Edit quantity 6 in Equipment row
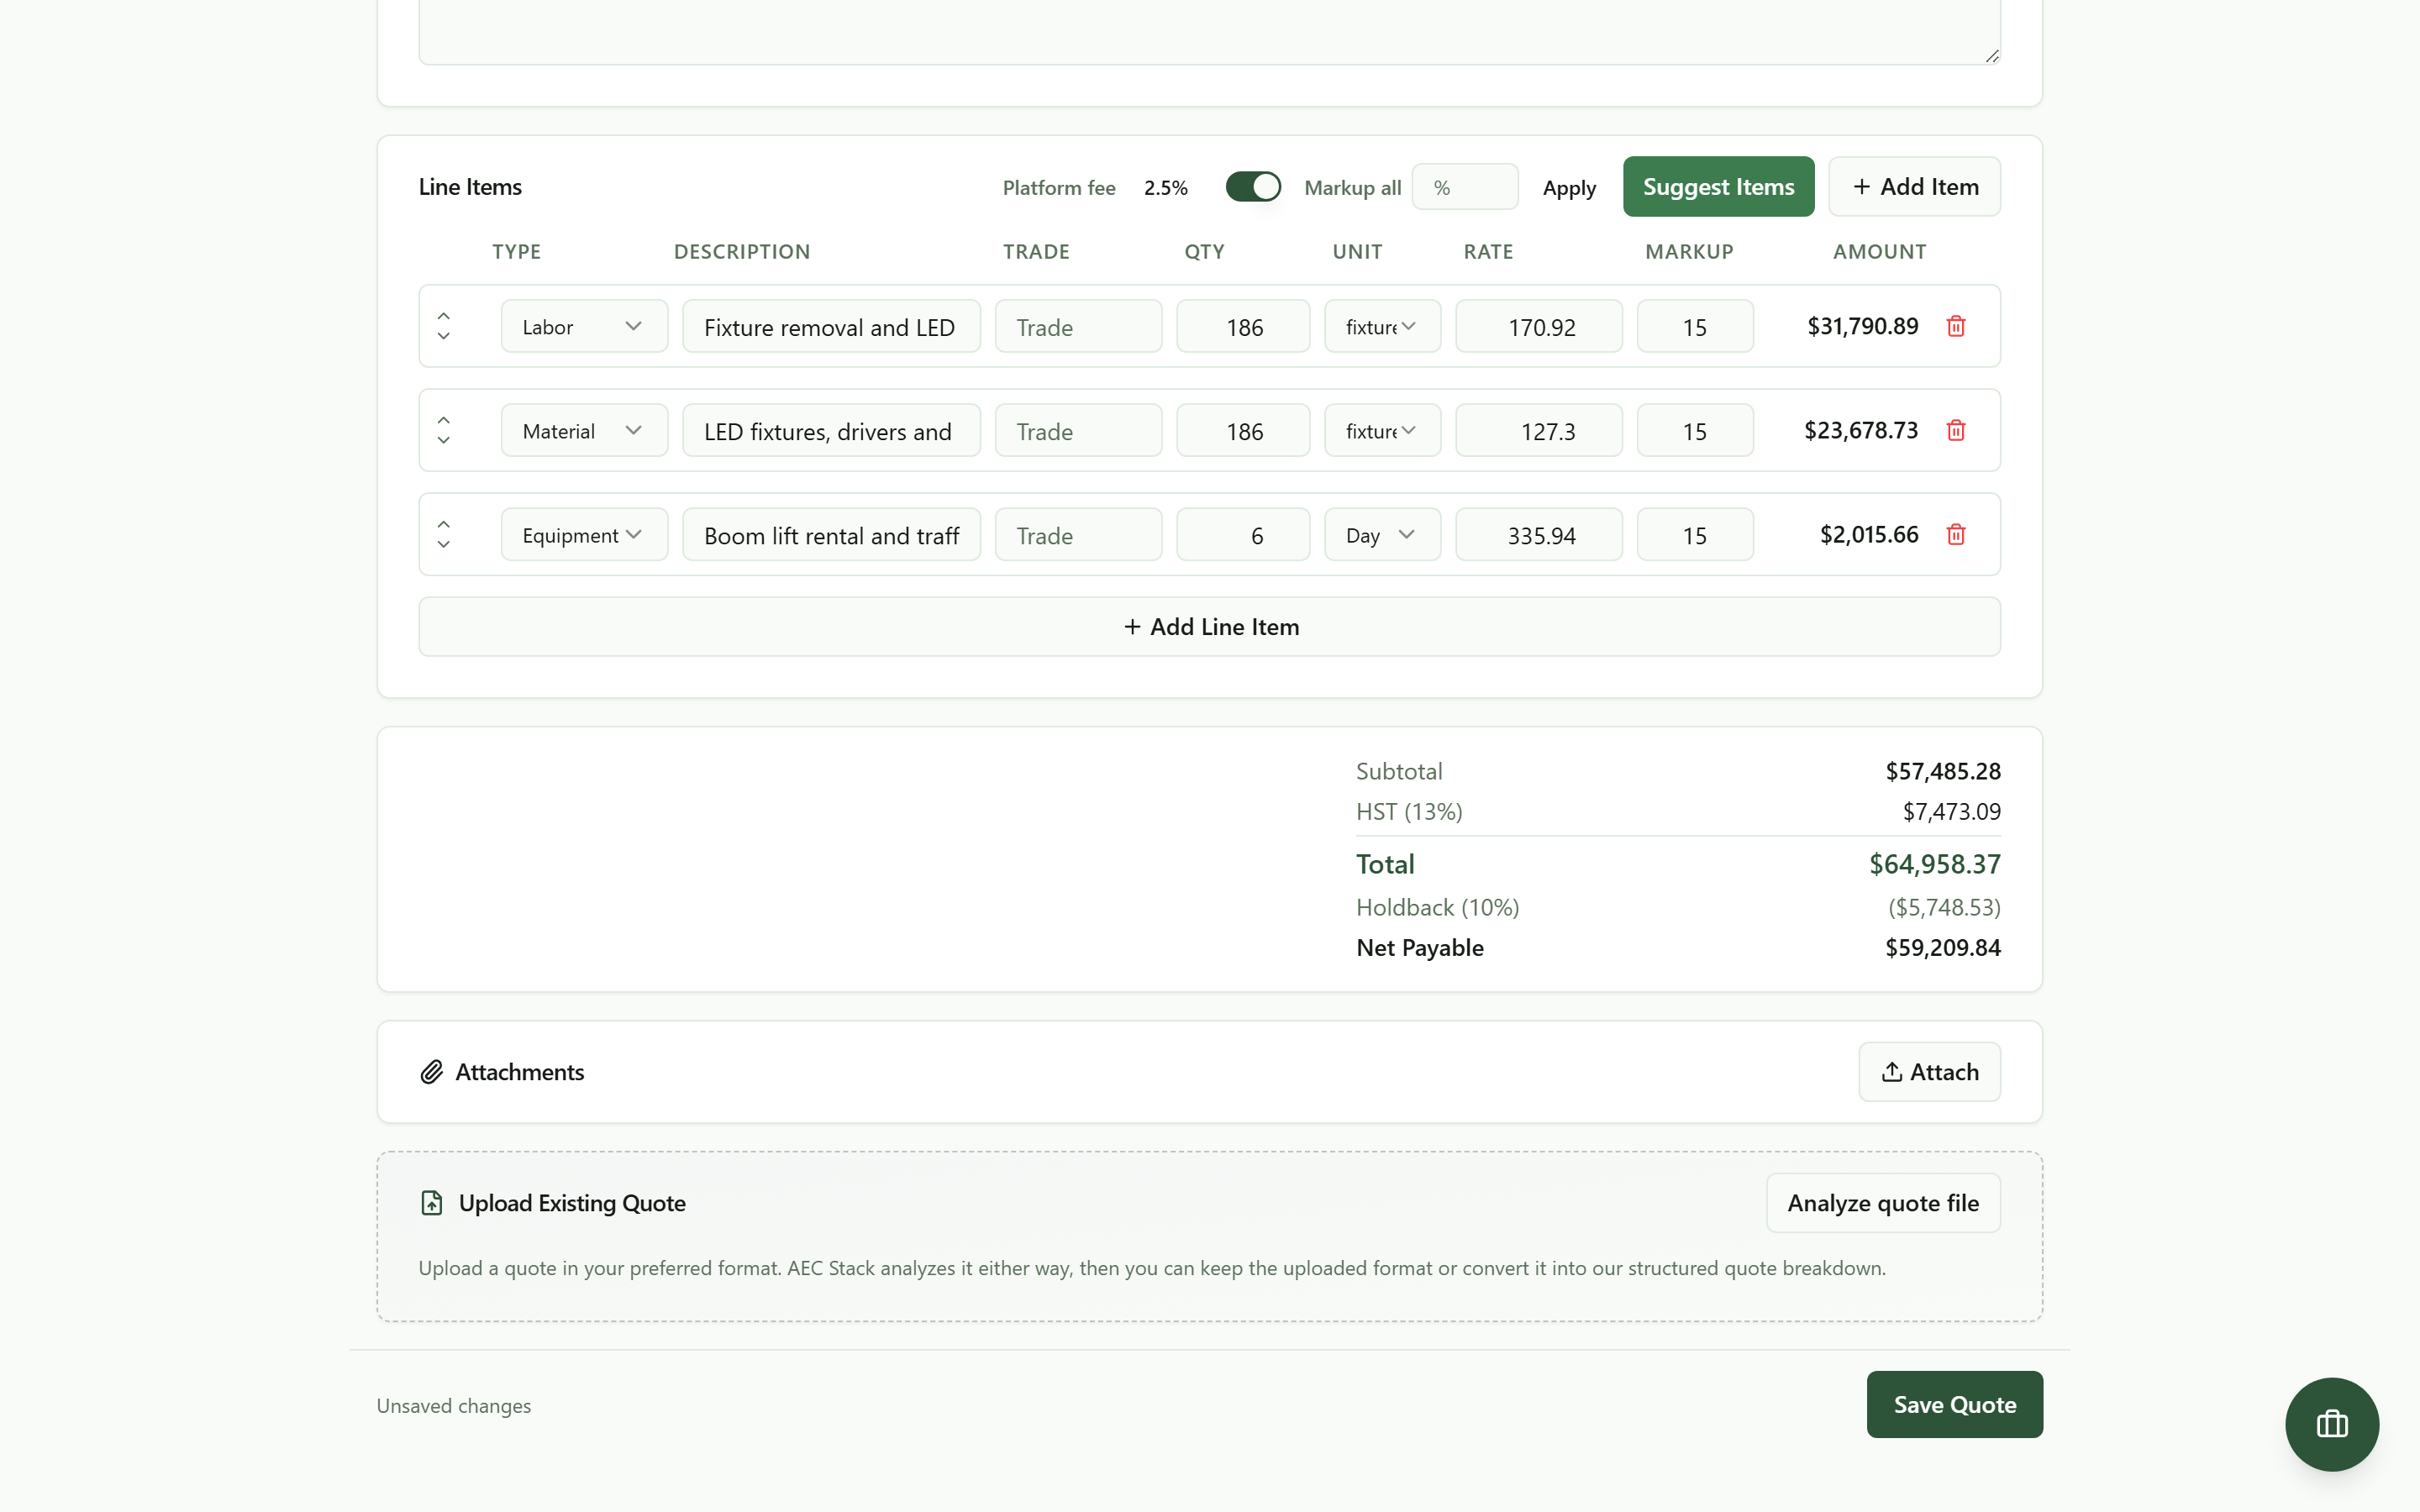The image size is (2420, 1512). click(x=1243, y=534)
